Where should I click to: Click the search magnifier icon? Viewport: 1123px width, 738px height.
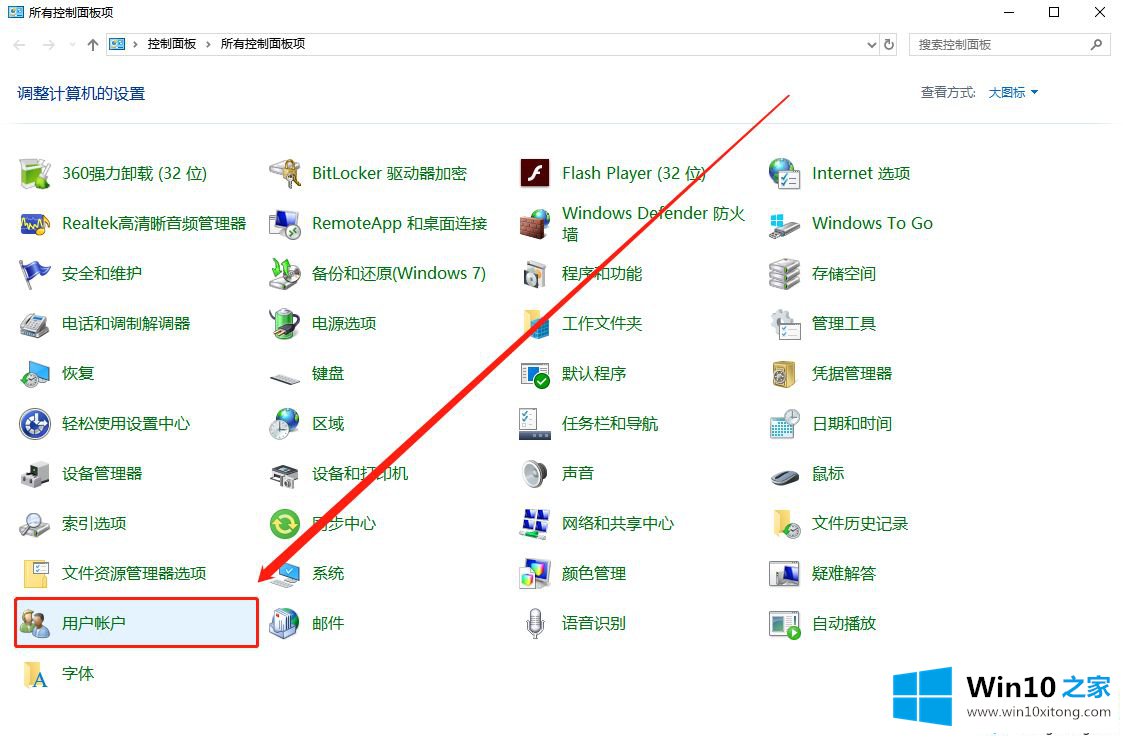pyautogui.click(x=1096, y=44)
